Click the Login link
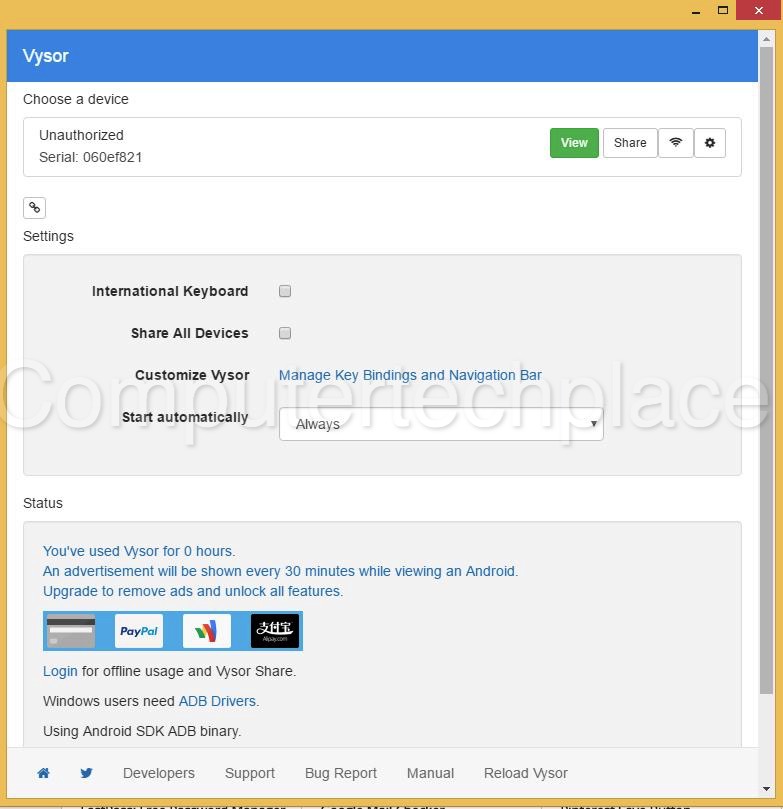Viewport: 783px width, 809px height. tap(60, 671)
